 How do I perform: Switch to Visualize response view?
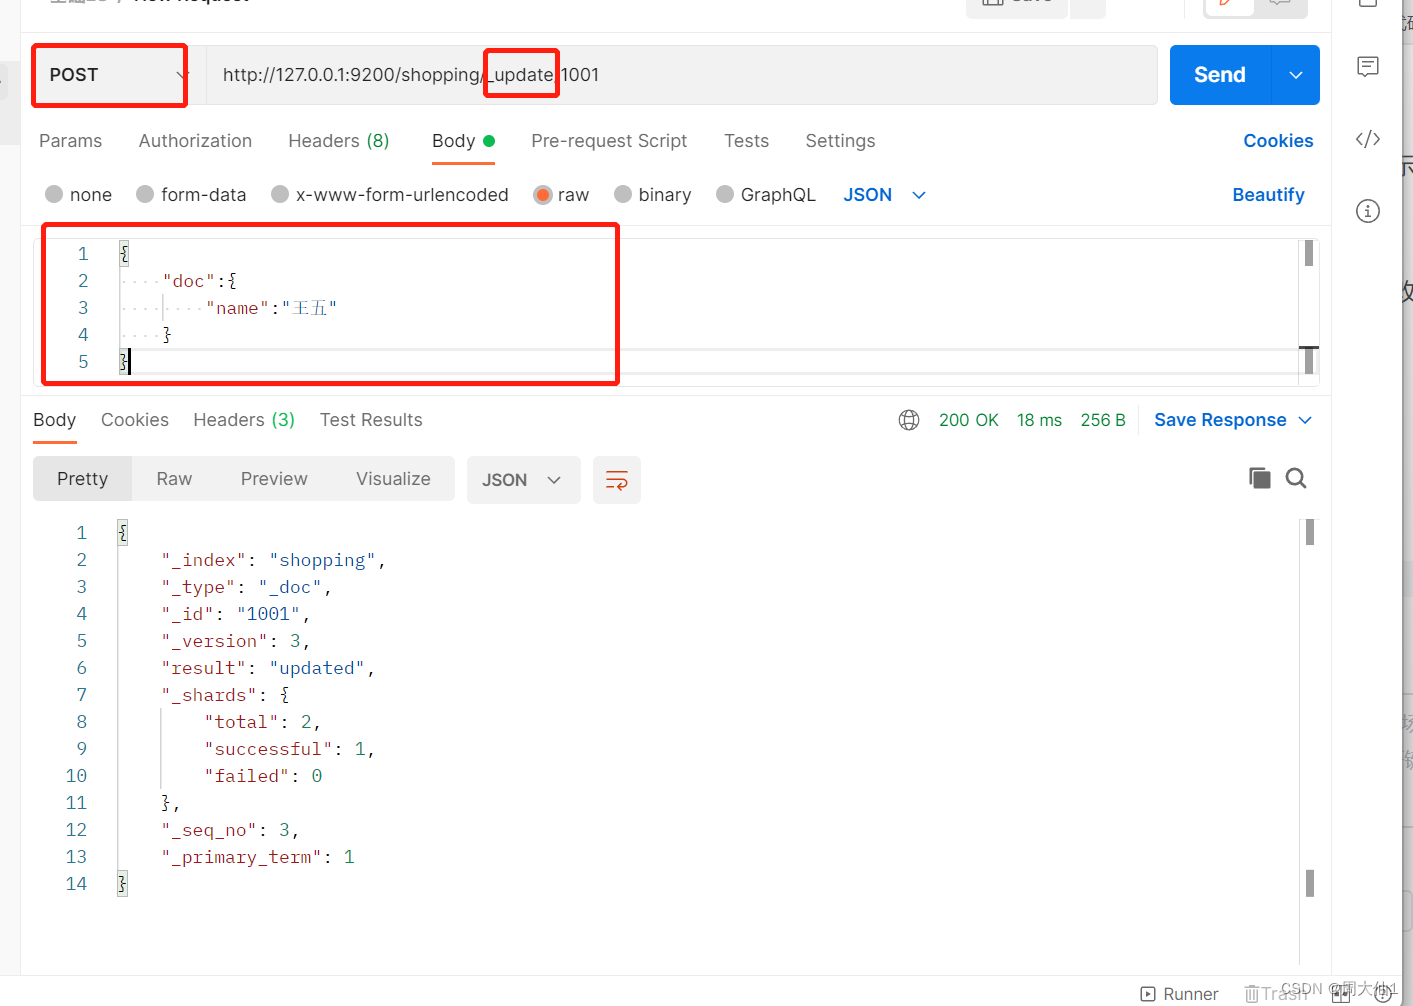click(393, 479)
